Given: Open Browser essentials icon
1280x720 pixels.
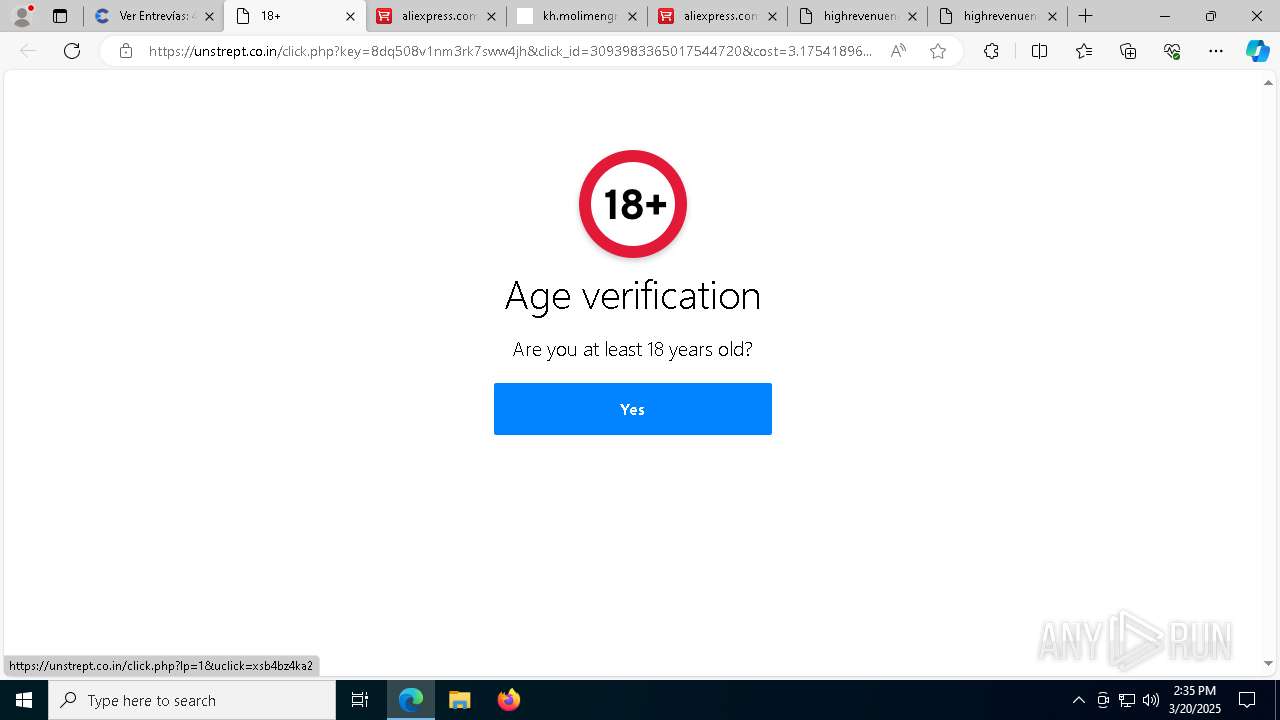Looking at the screenshot, I should pyautogui.click(x=1172, y=51).
